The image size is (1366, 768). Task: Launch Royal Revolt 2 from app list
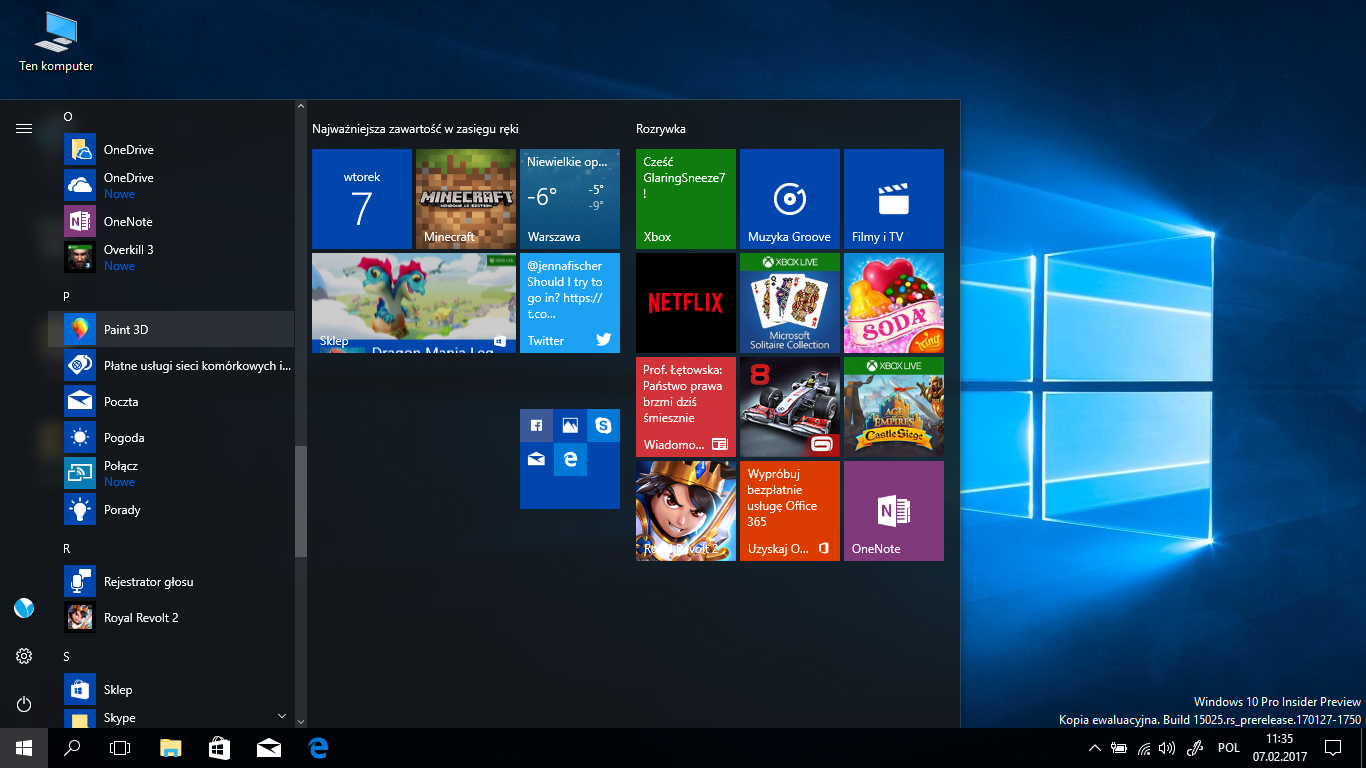point(171,617)
